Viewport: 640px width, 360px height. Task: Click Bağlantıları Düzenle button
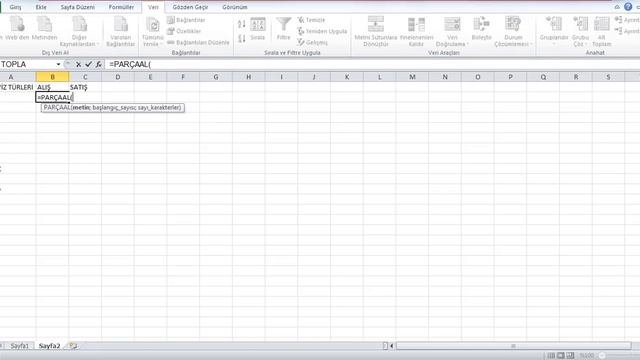point(198,42)
